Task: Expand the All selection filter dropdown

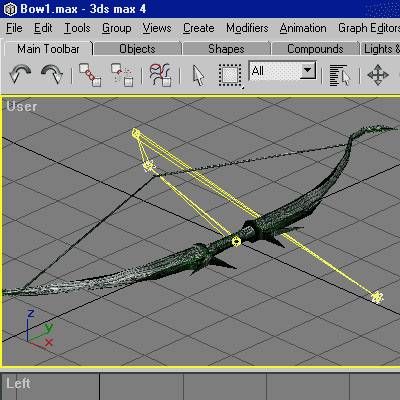Action: (x=308, y=70)
